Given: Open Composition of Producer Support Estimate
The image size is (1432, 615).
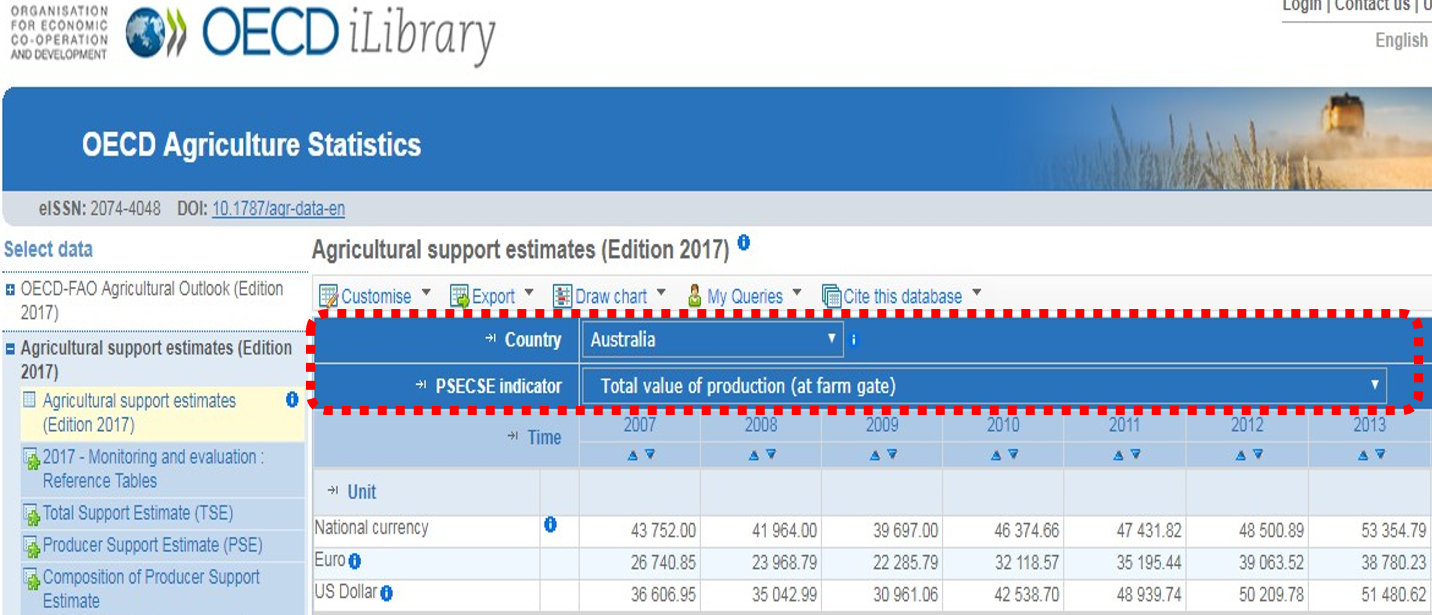Looking at the screenshot, I should [151, 589].
